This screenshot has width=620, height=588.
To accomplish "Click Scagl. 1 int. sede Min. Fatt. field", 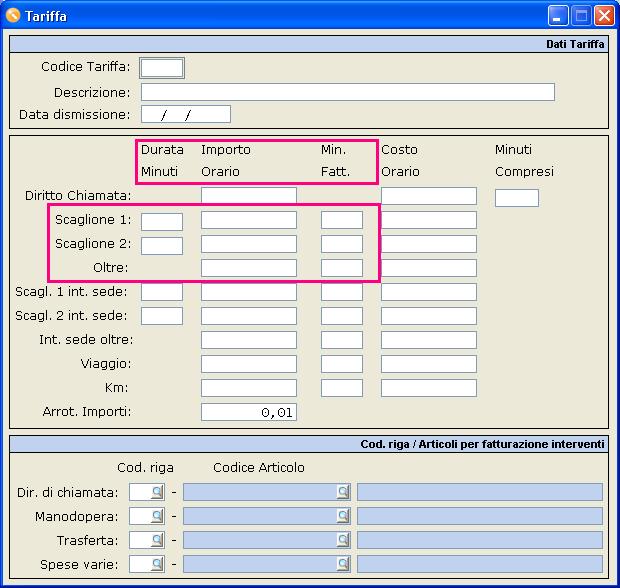I will (x=342, y=292).
